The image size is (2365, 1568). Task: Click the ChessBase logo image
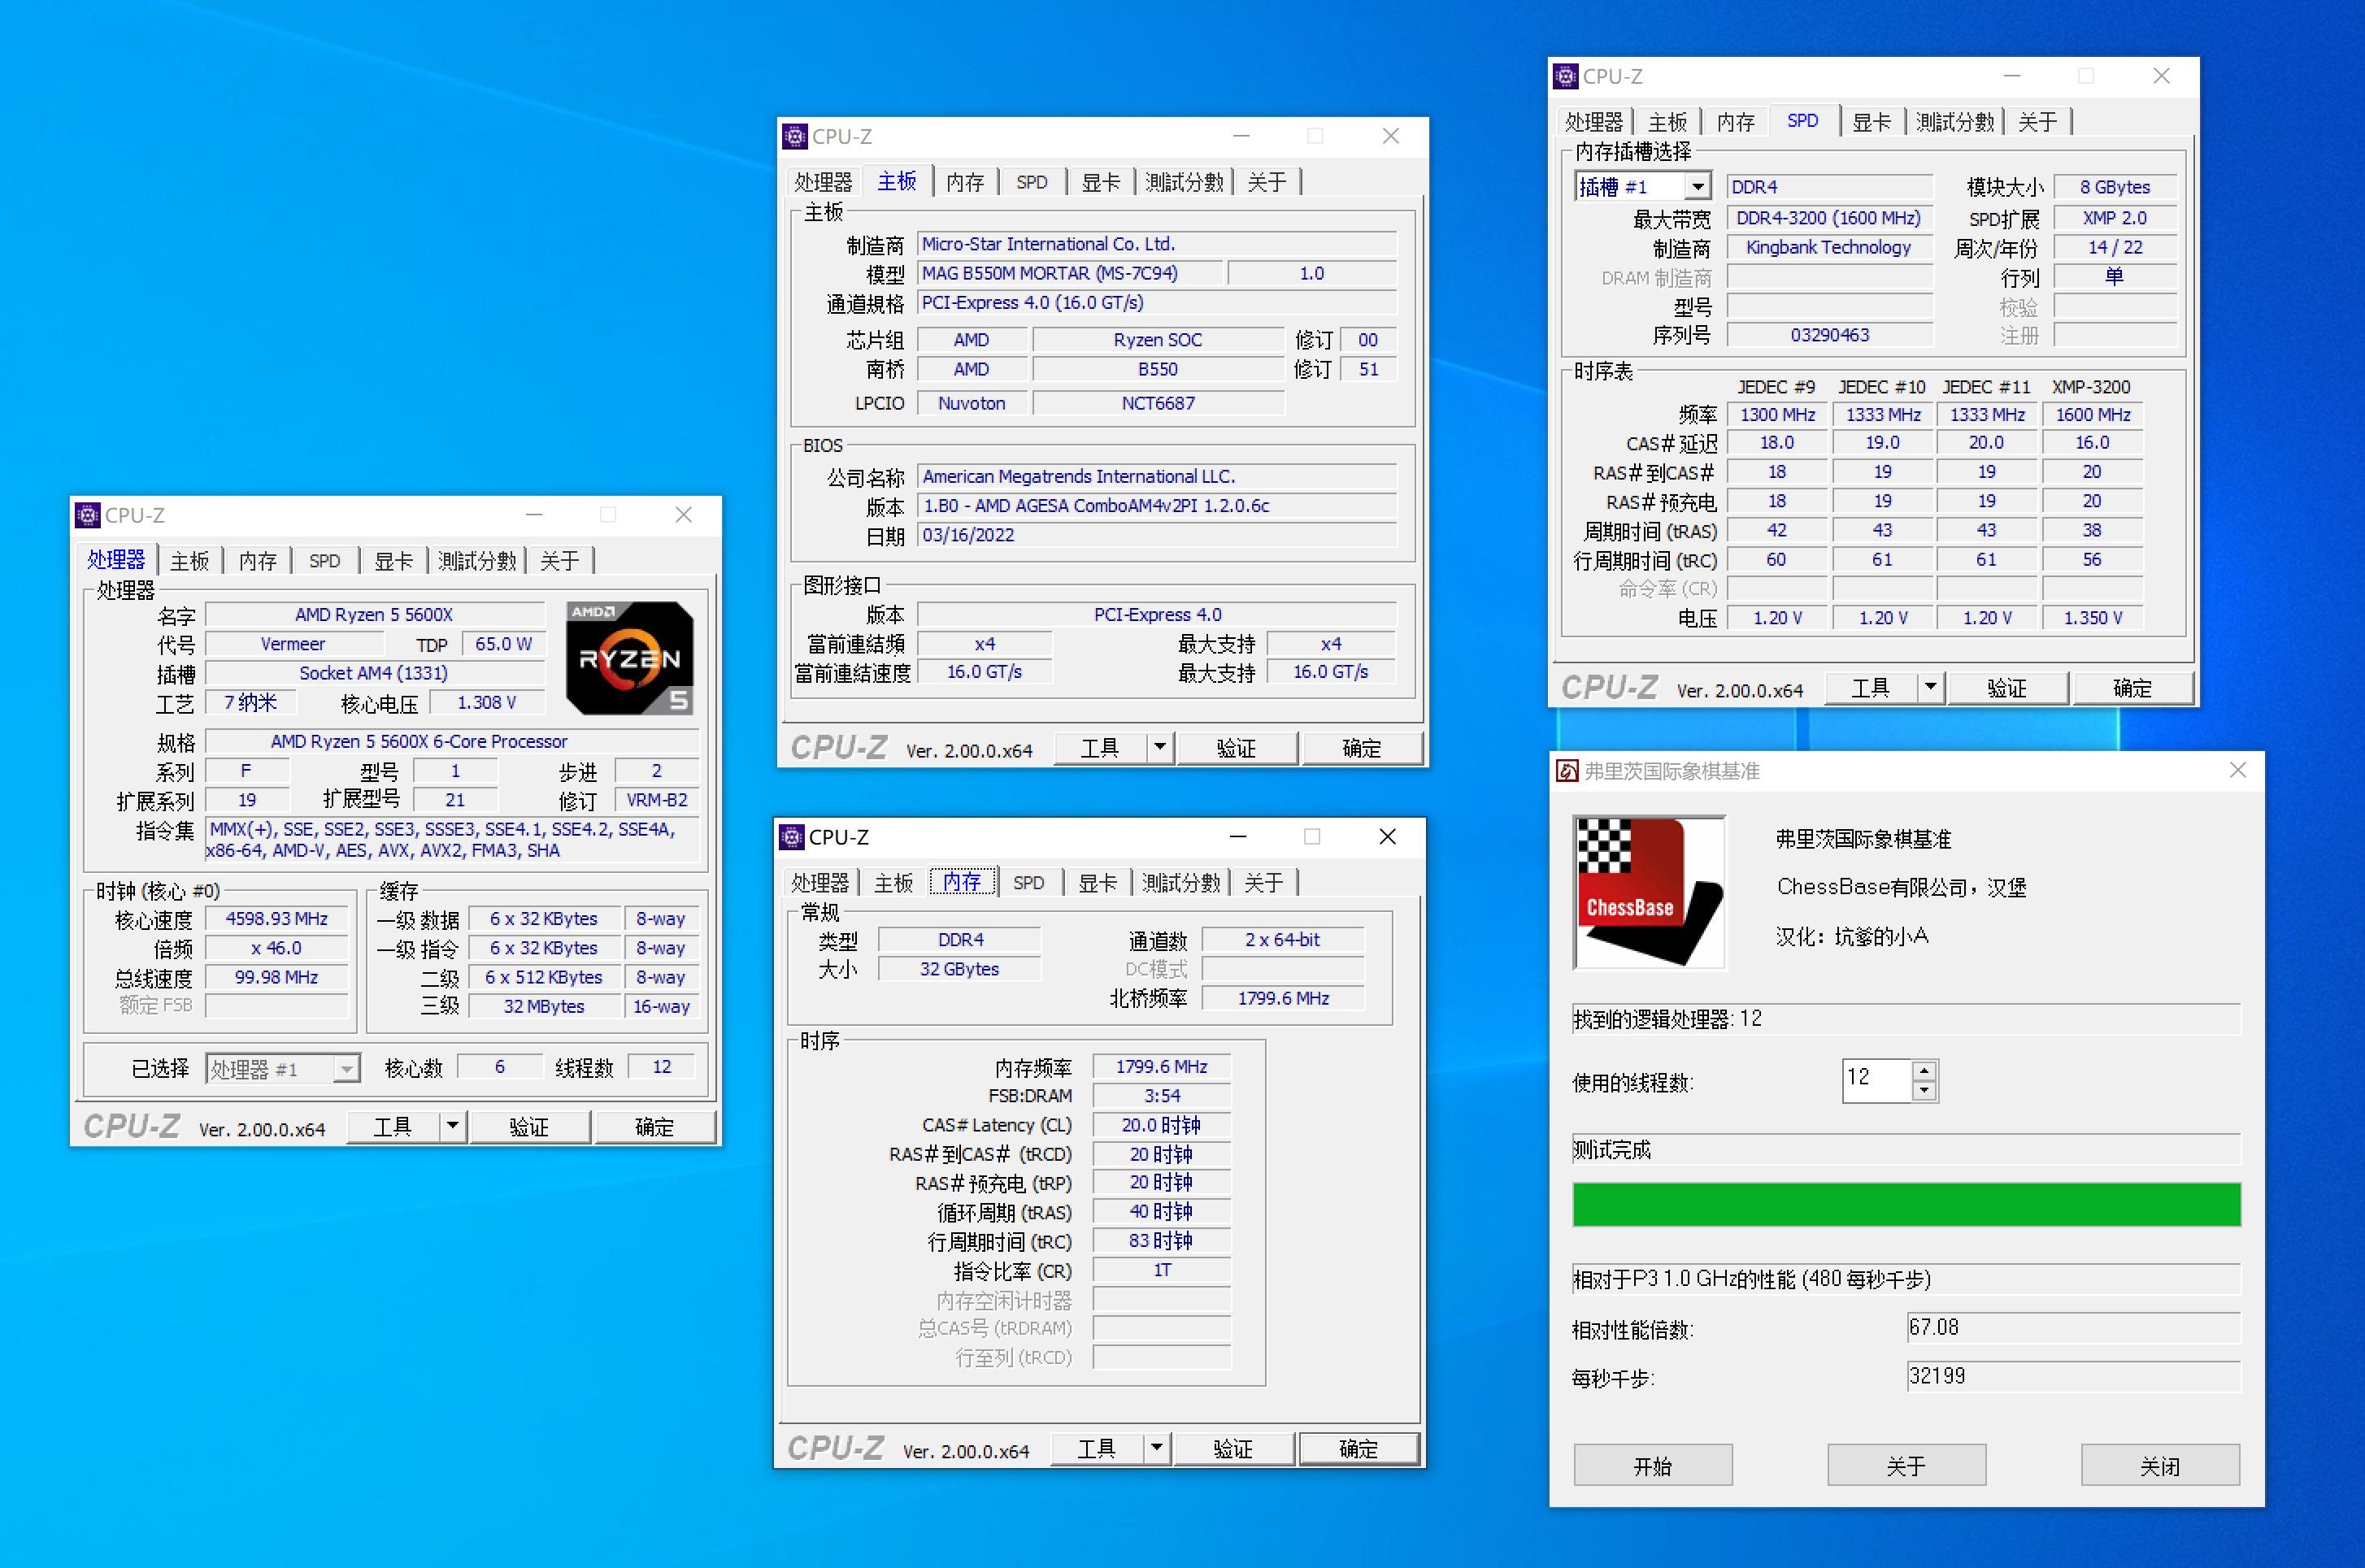pyautogui.click(x=1649, y=892)
